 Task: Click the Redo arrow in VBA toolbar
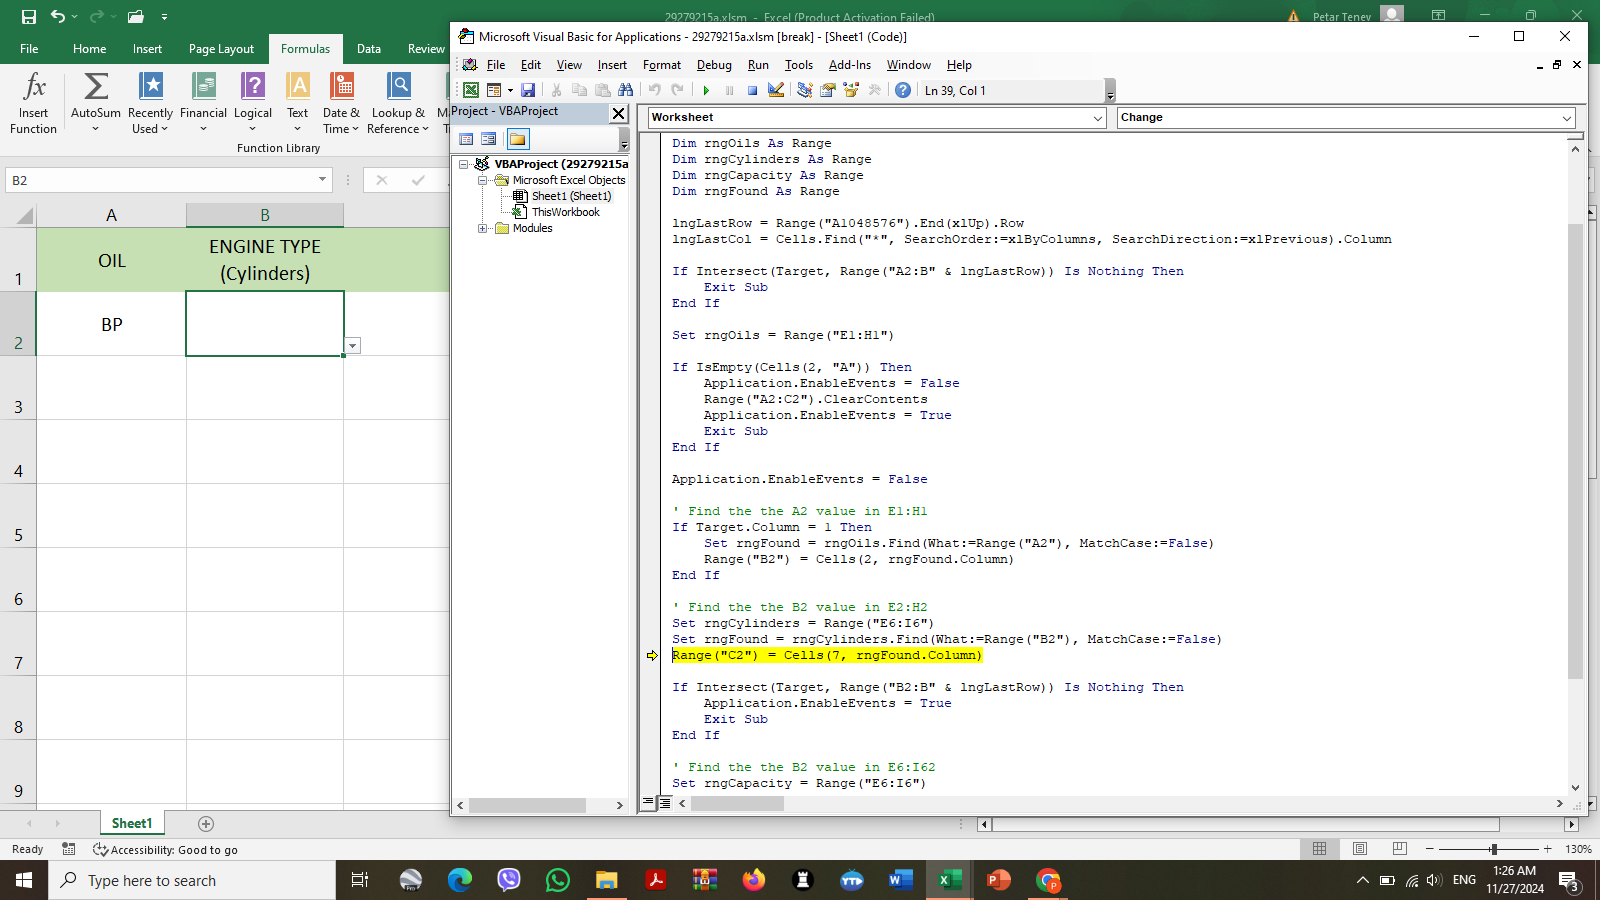[x=677, y=90]
